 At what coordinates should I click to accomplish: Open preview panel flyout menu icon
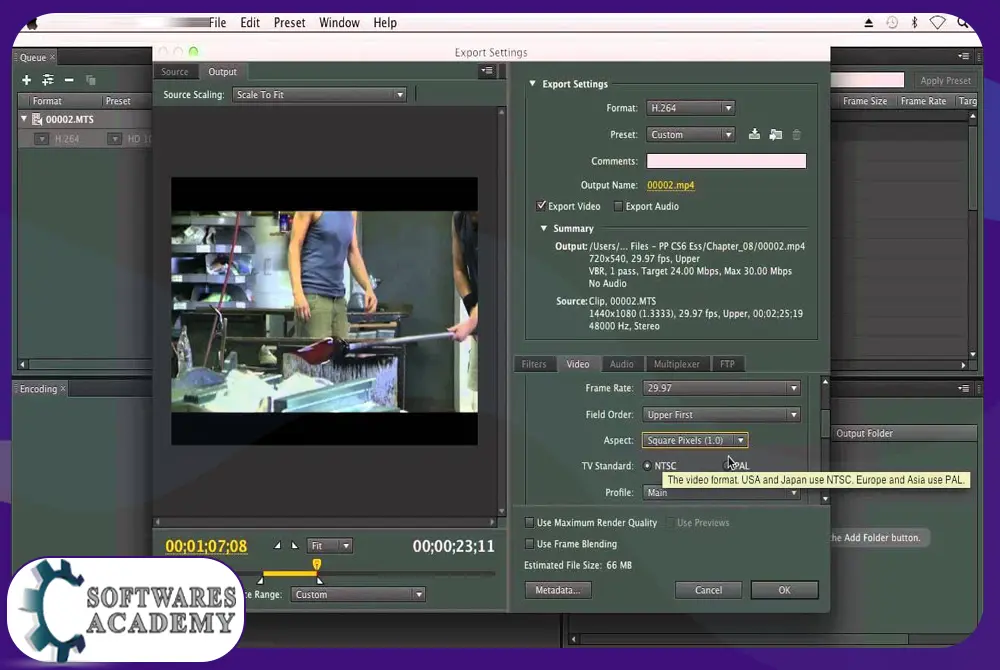click(487, 71)
